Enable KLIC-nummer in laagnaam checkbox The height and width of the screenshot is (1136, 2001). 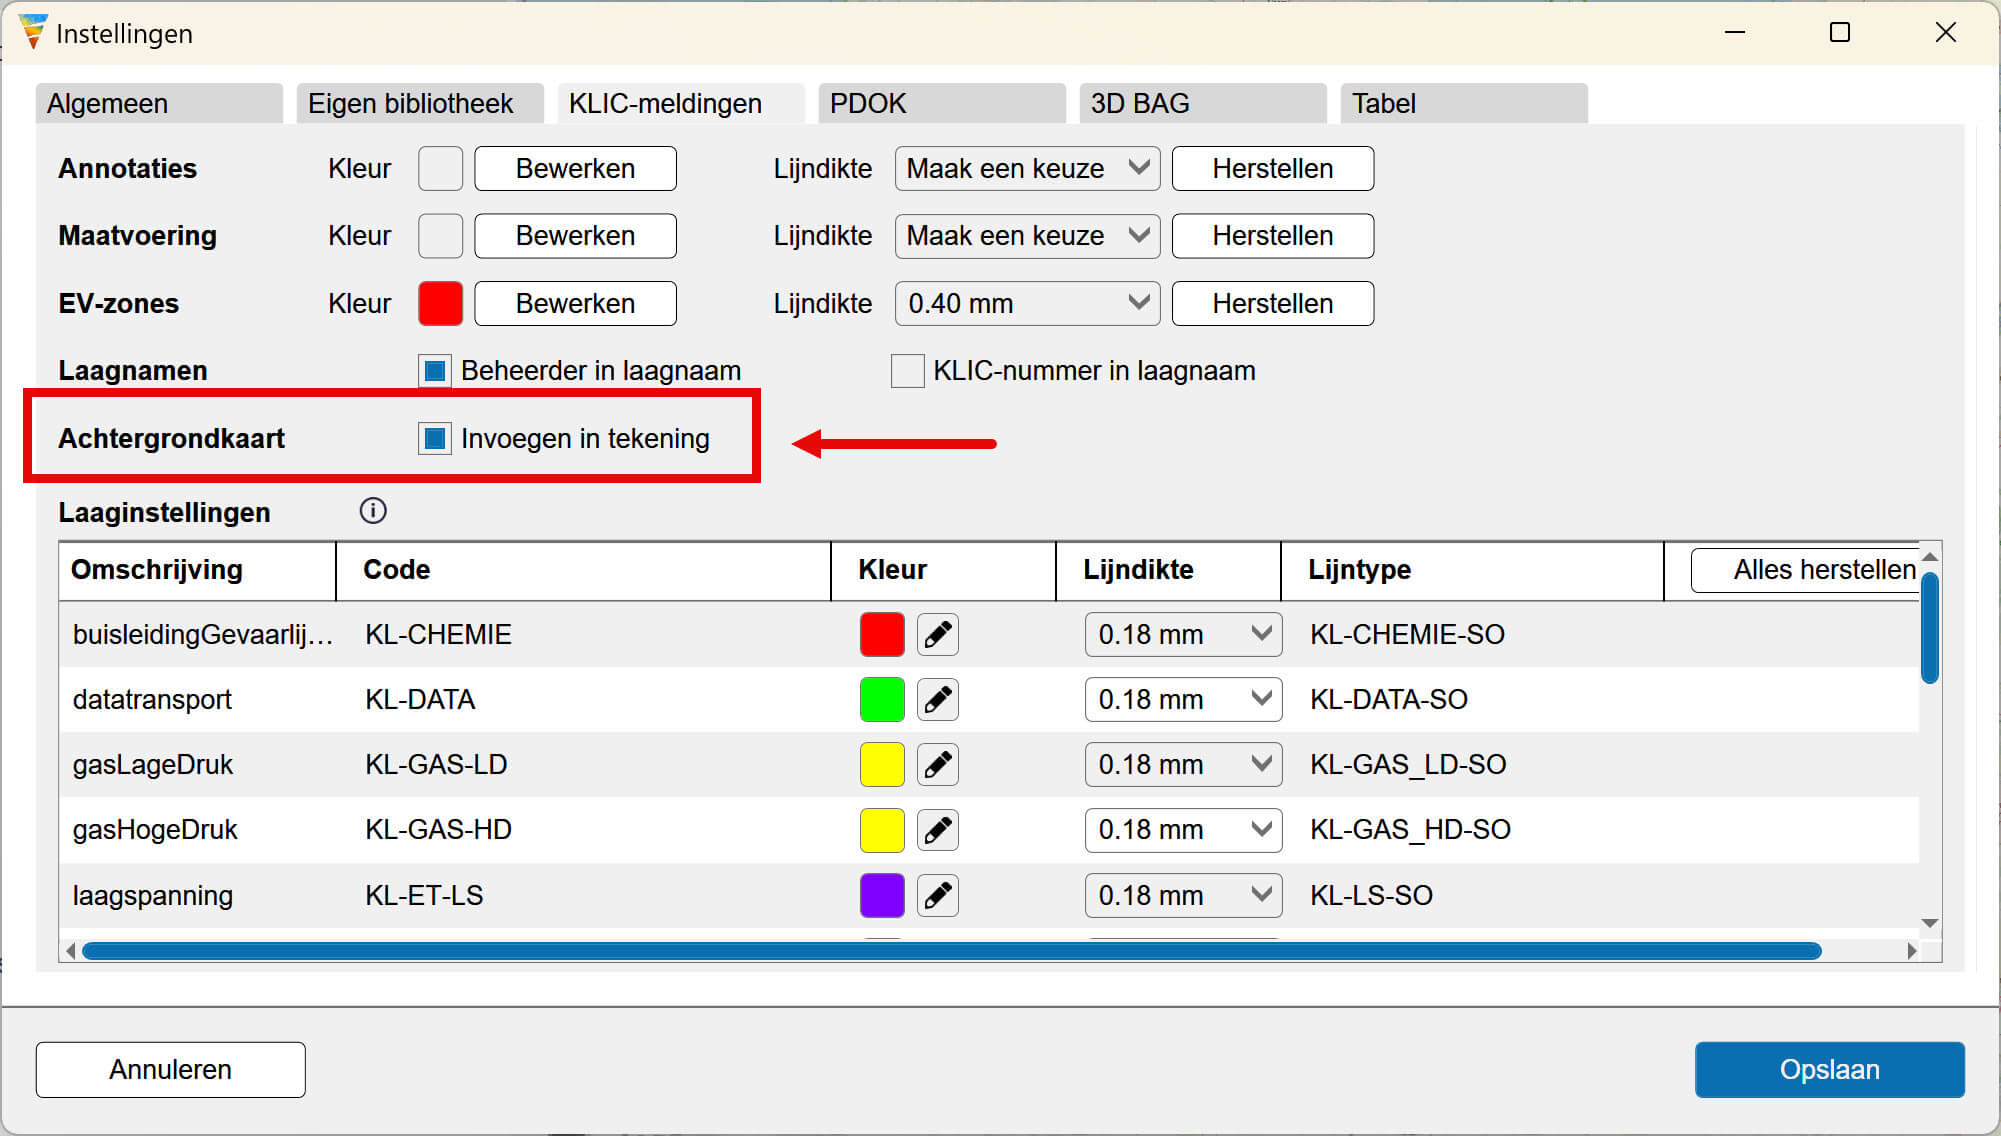[907, 371]
